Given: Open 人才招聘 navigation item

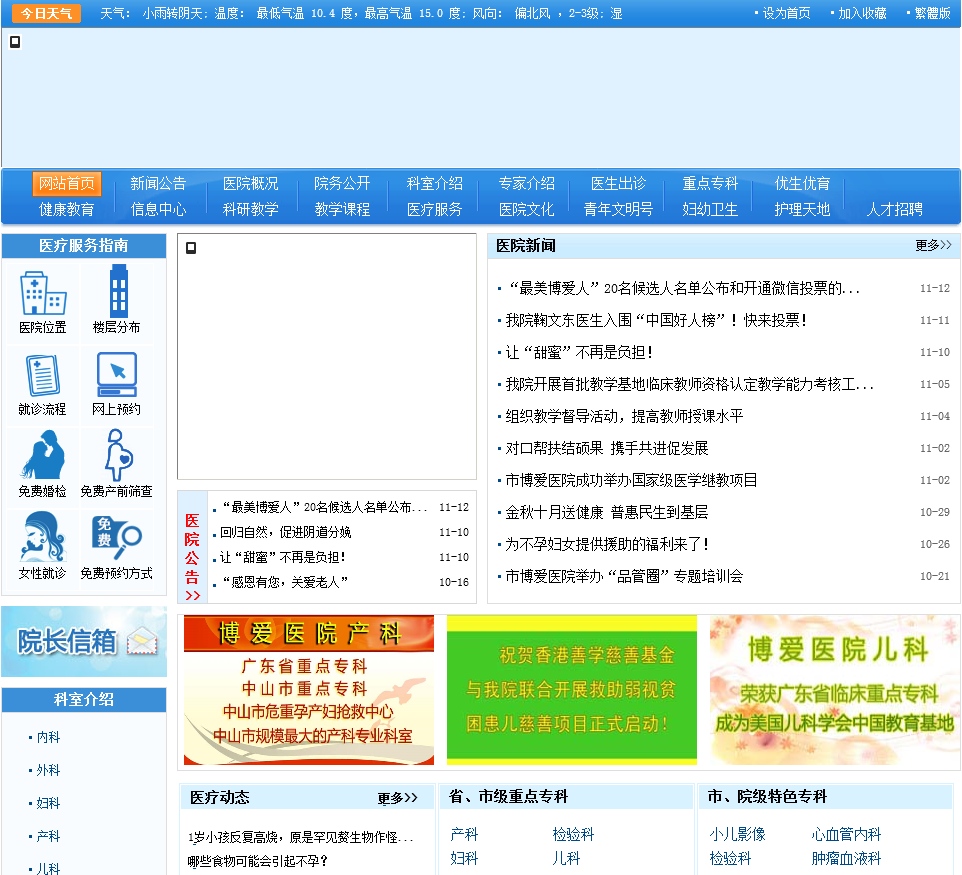Looking at the screenshot, I should coord(895,209).
